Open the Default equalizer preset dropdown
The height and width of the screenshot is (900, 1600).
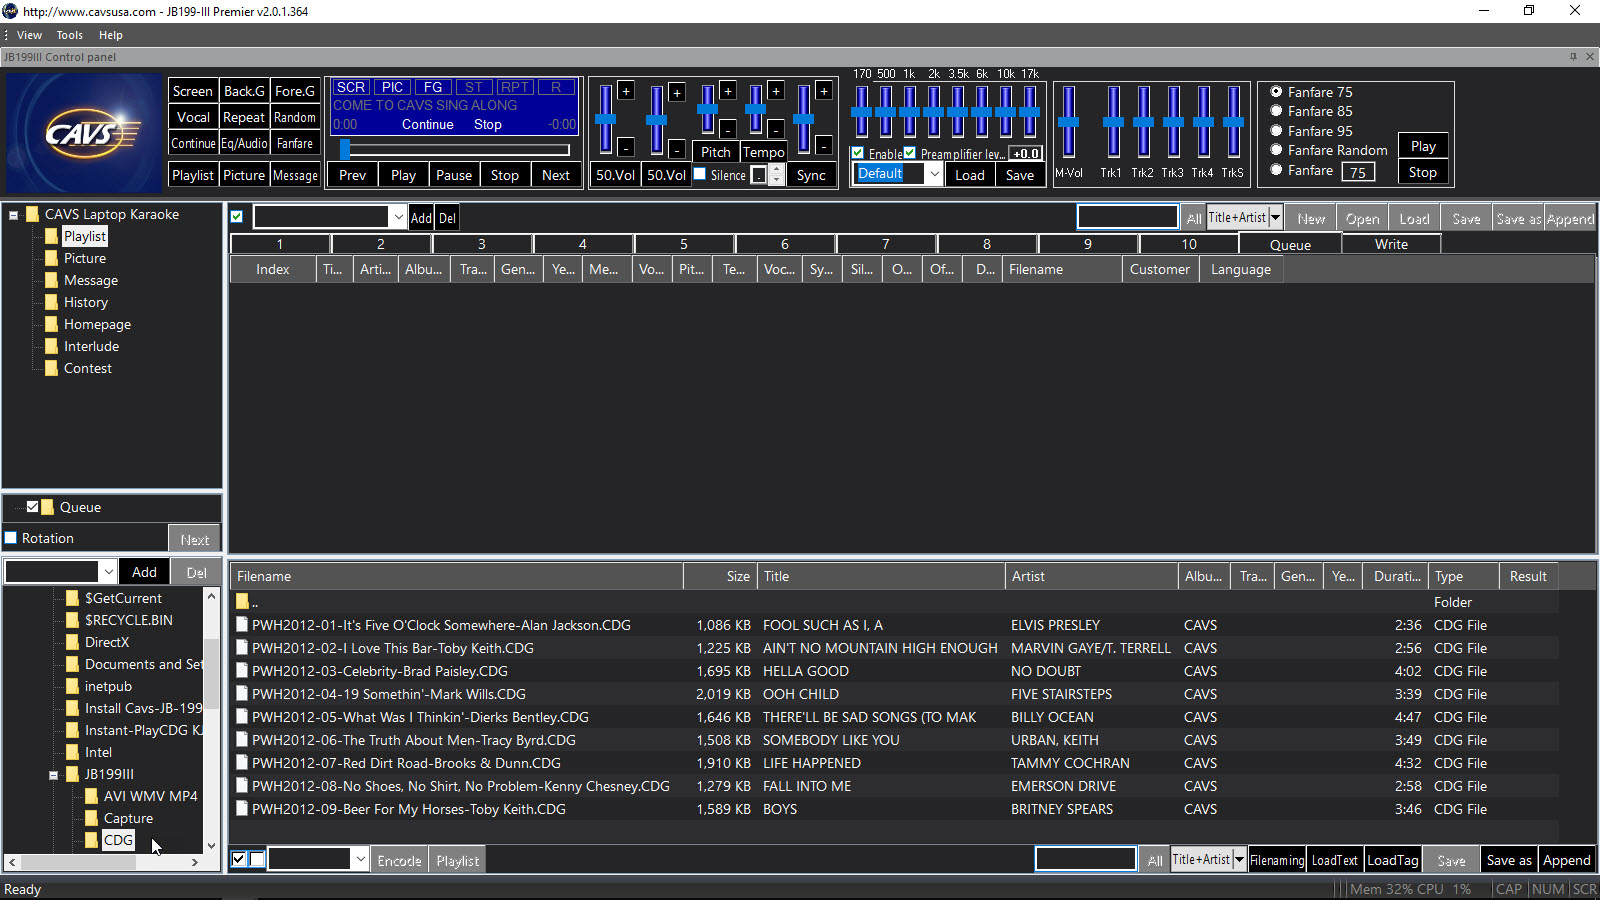934,174
